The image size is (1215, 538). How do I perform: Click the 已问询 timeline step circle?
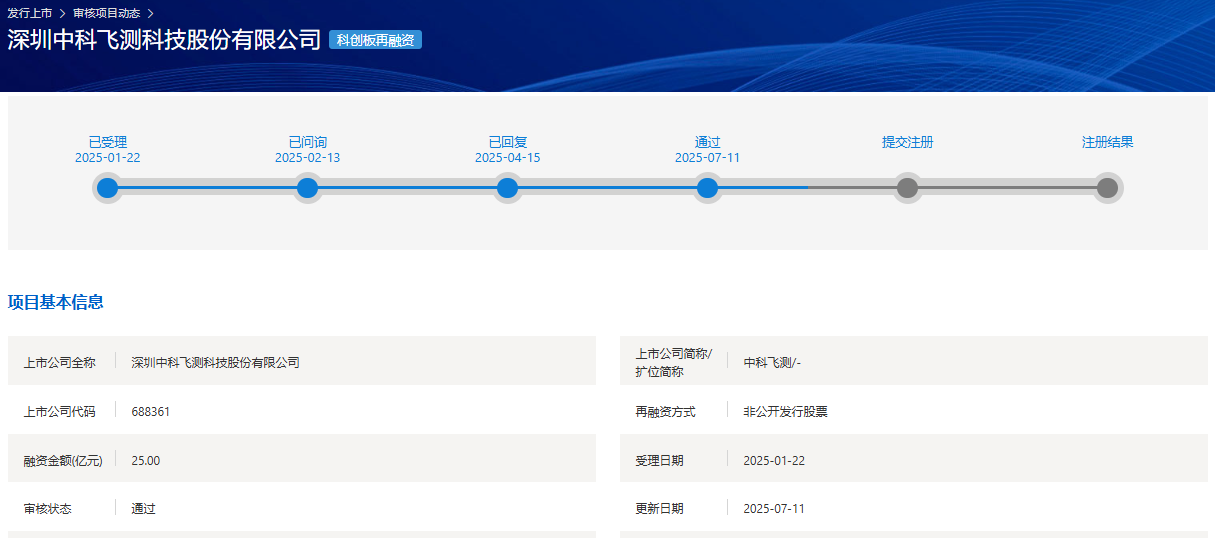pos(308,188)
